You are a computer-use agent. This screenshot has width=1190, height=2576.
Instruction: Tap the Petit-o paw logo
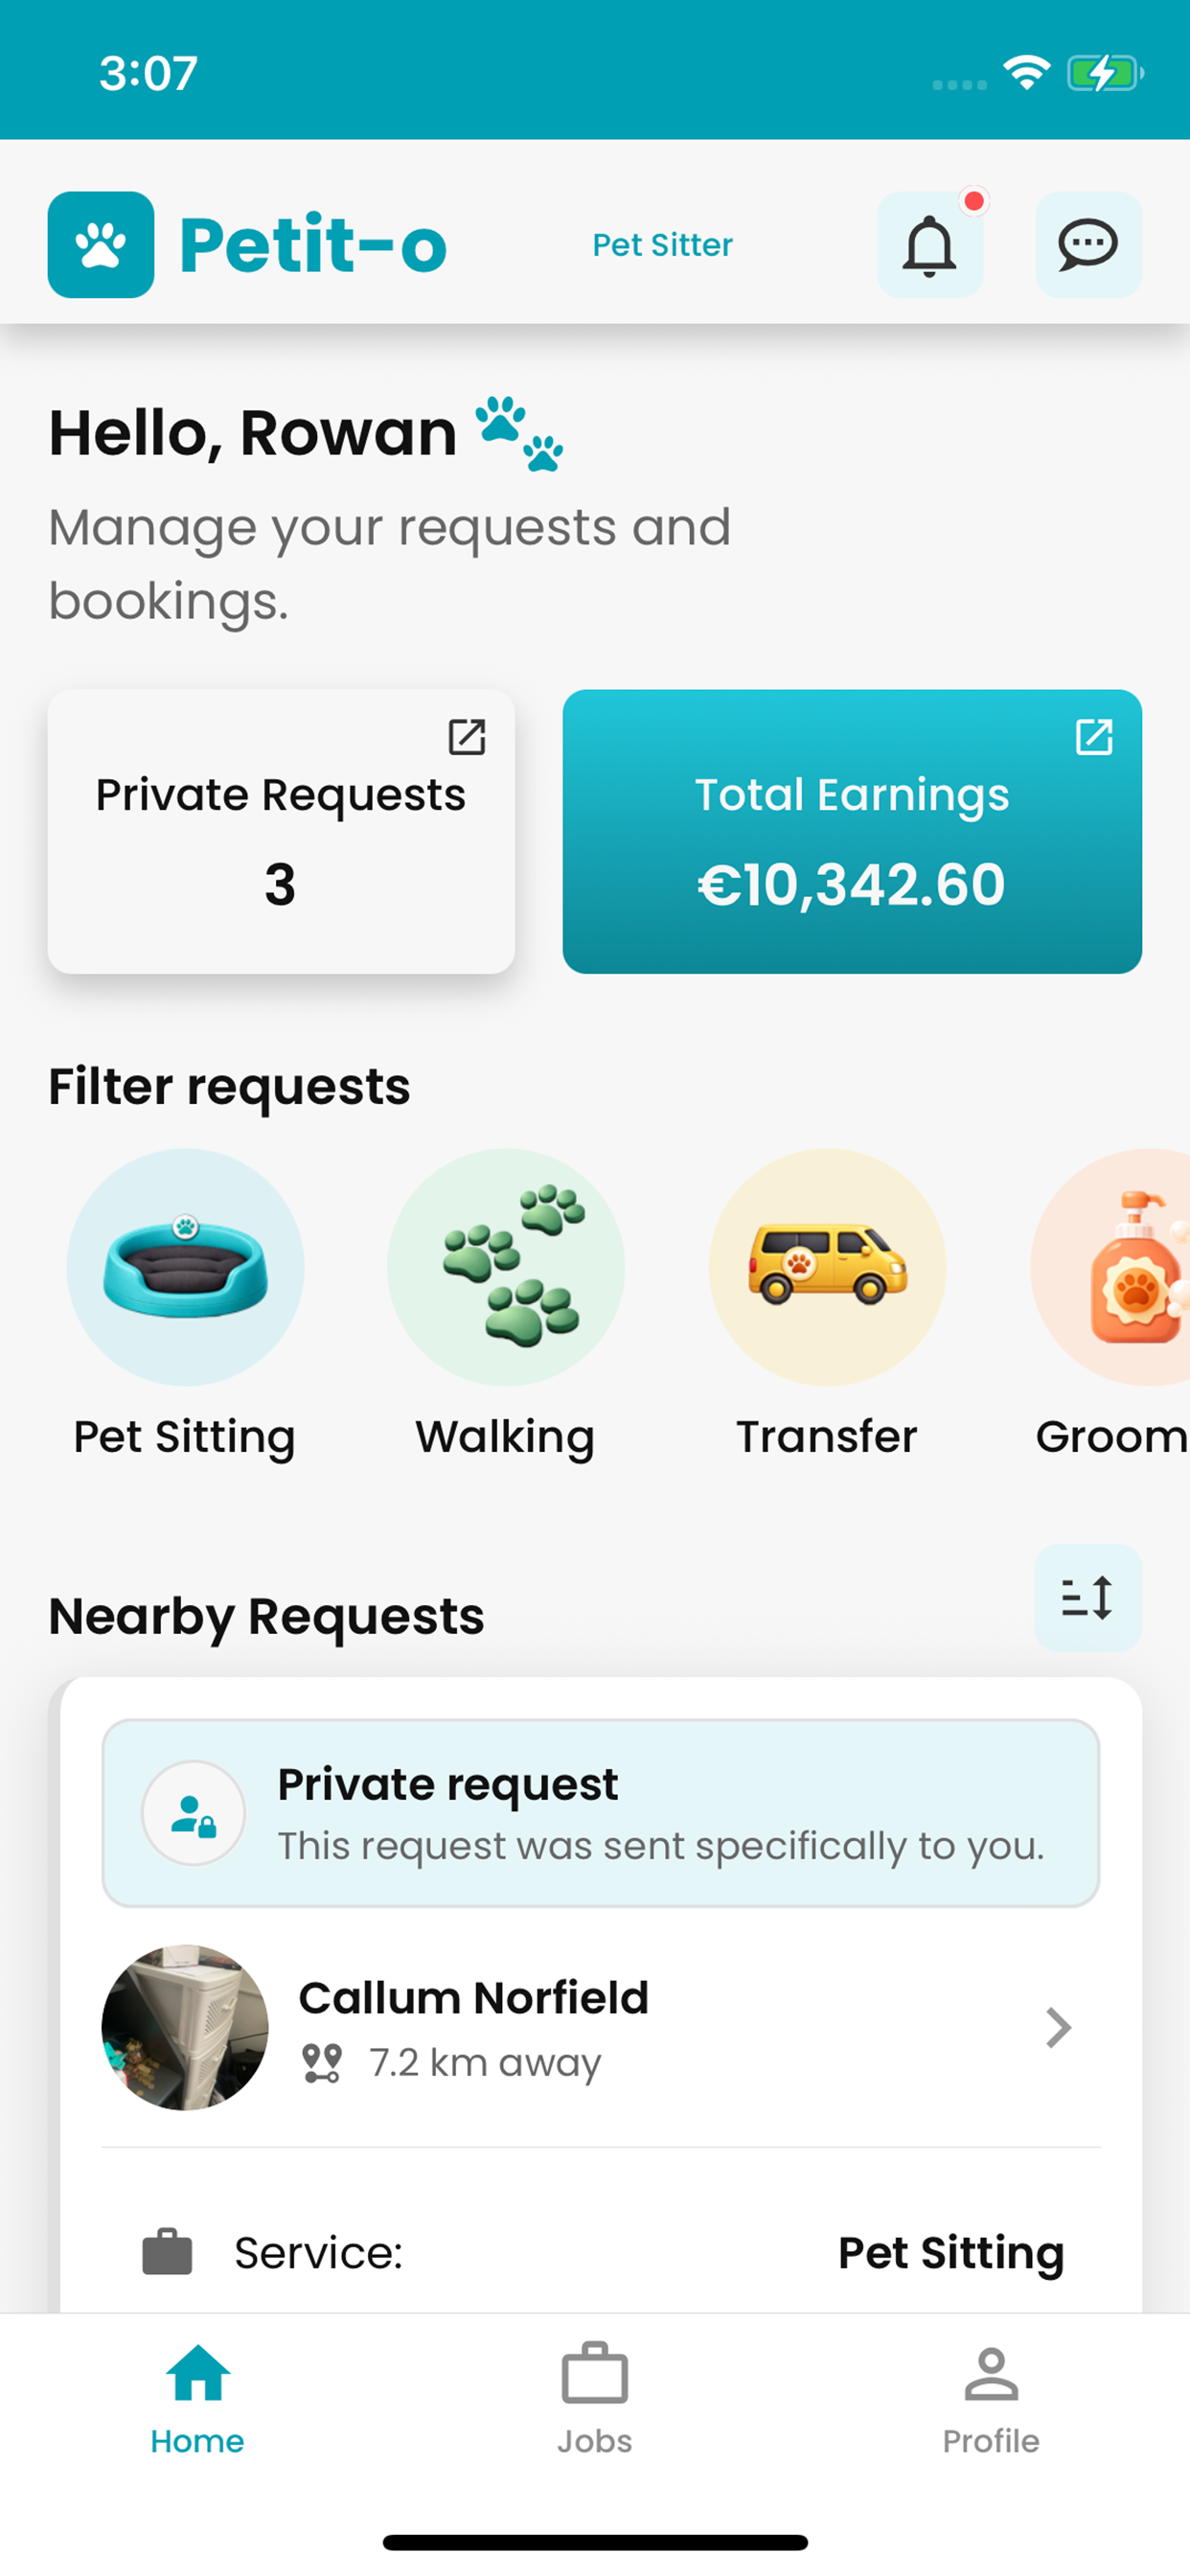pos(101,245)
